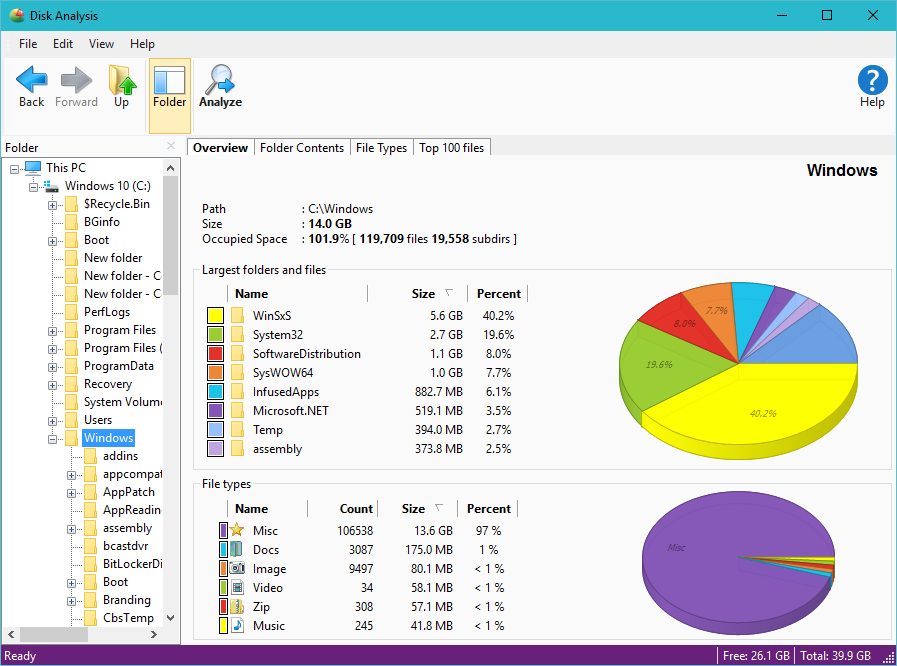Click the Image file type icon
Image resolution: width=897 pixels, height=666 pixels.
[x=239, y=568]
